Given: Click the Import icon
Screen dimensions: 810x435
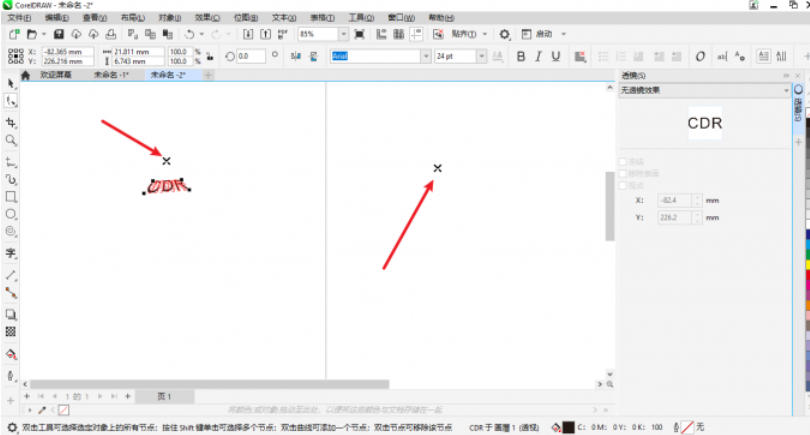Looking at the screenshot, I should coord(248,34).
